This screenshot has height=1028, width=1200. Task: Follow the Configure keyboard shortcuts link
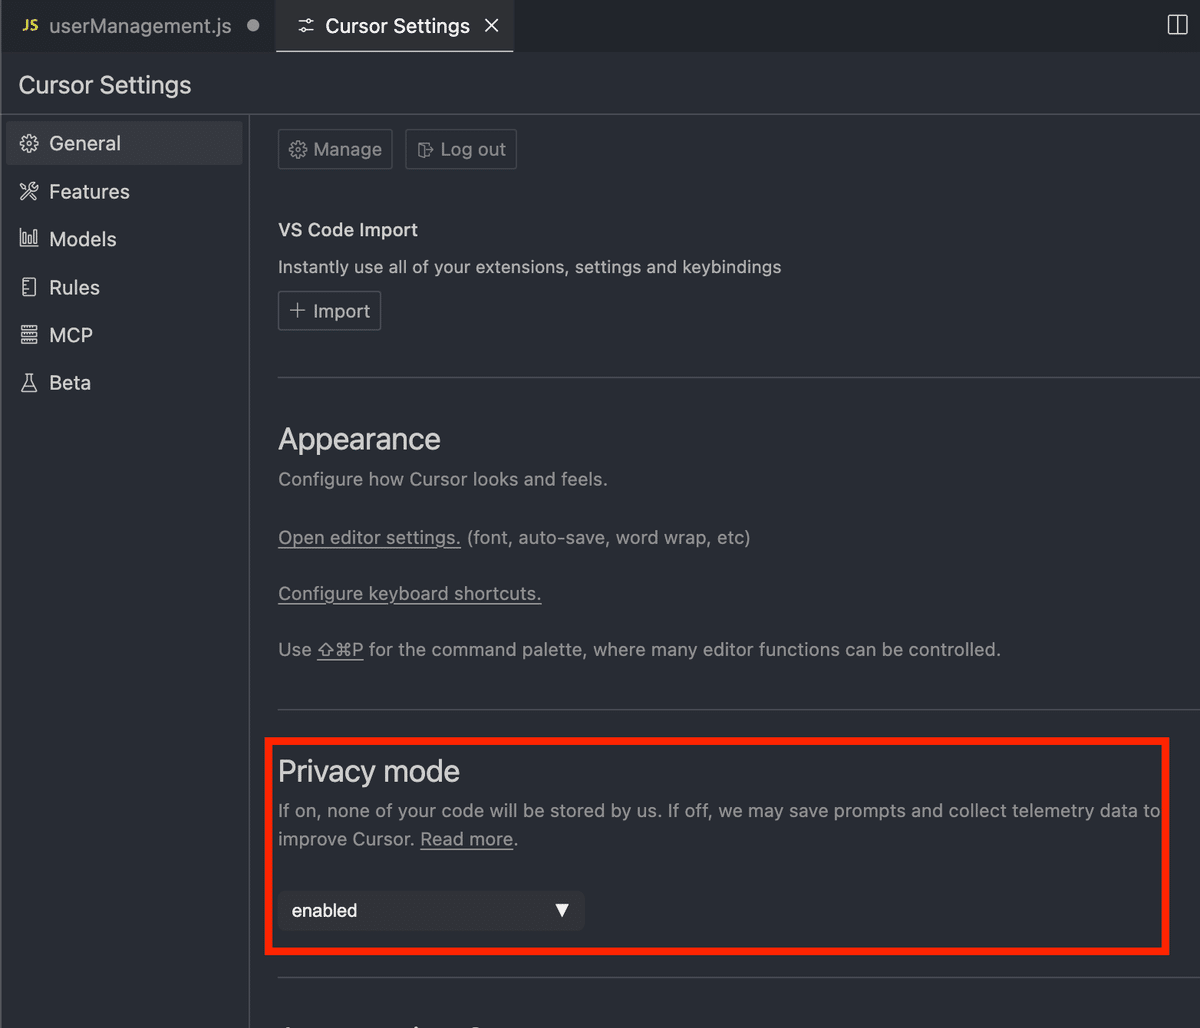pyautogui.click(x=409, y=594)
